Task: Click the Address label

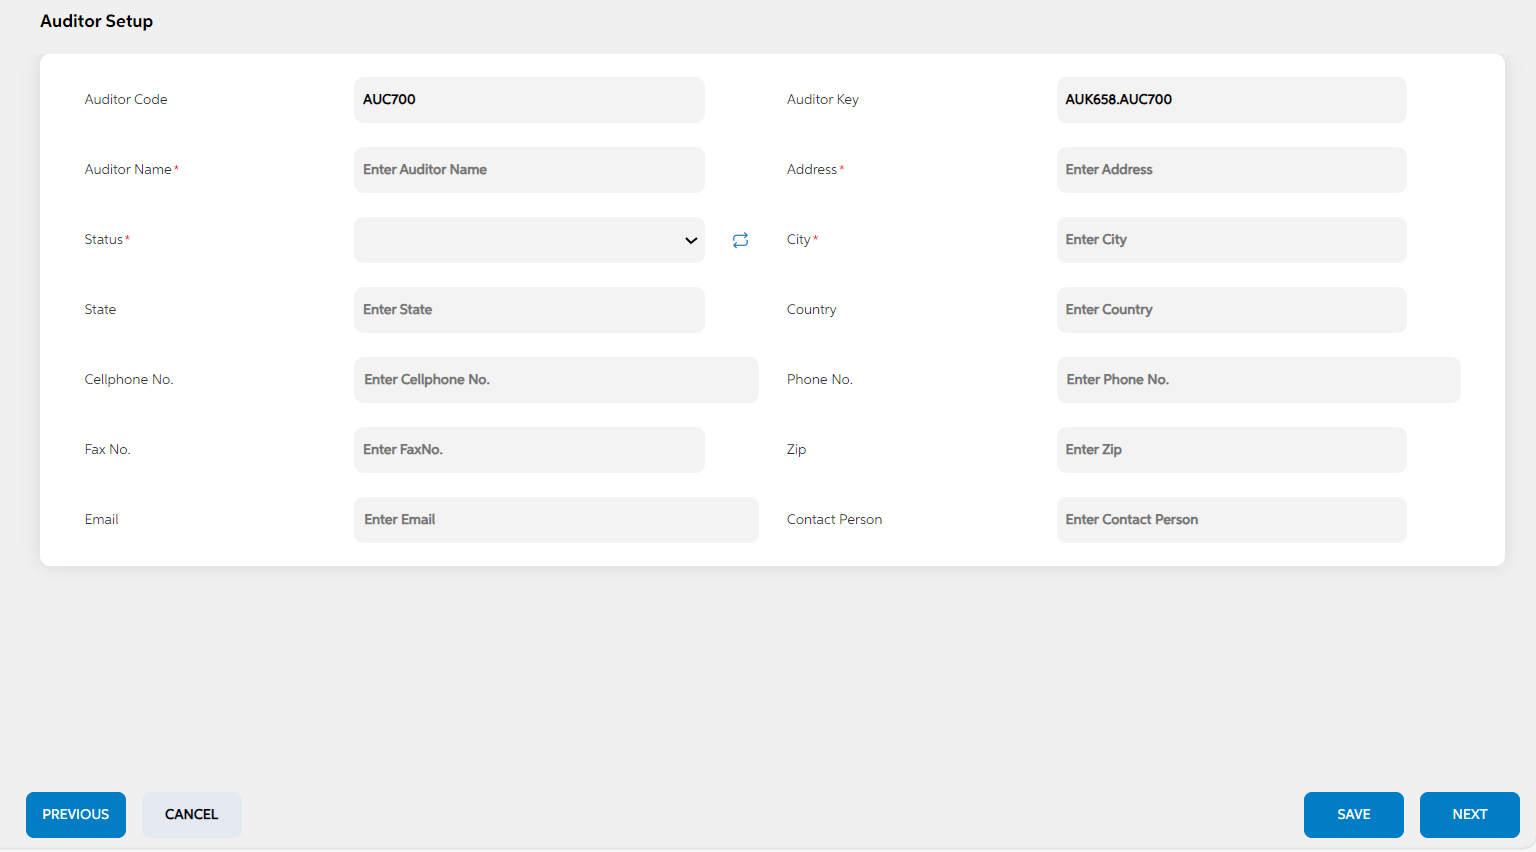Action: click(x=812, y=170)
